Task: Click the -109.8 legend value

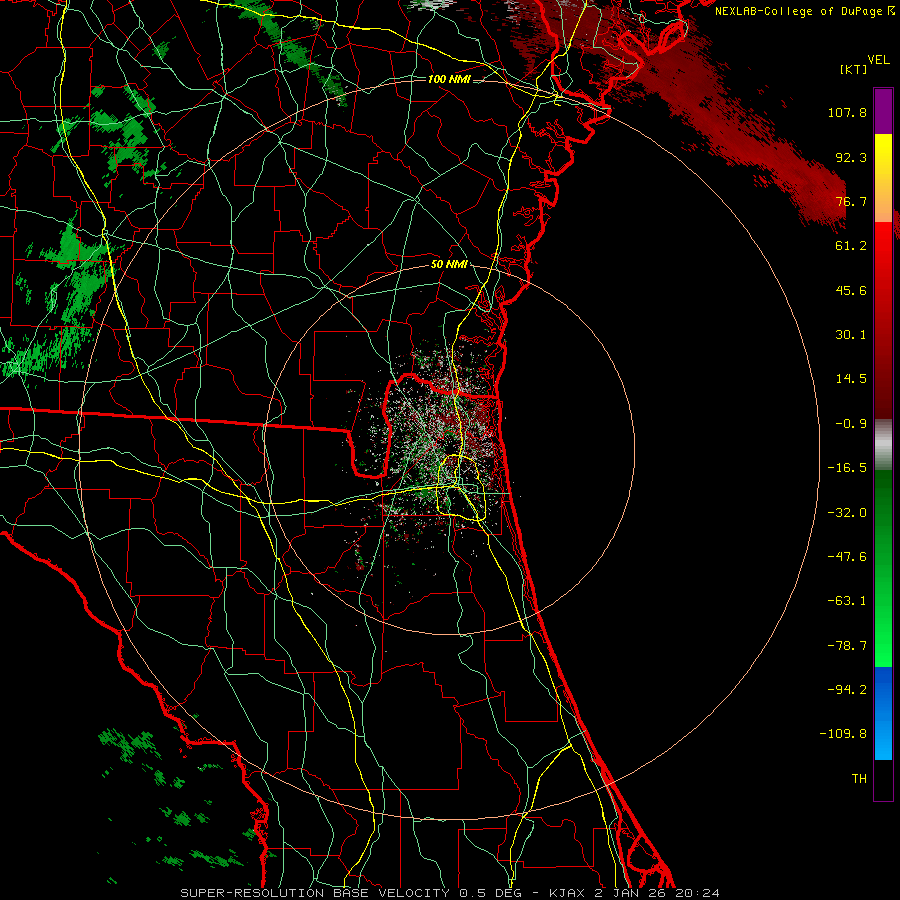Action: 843,734
